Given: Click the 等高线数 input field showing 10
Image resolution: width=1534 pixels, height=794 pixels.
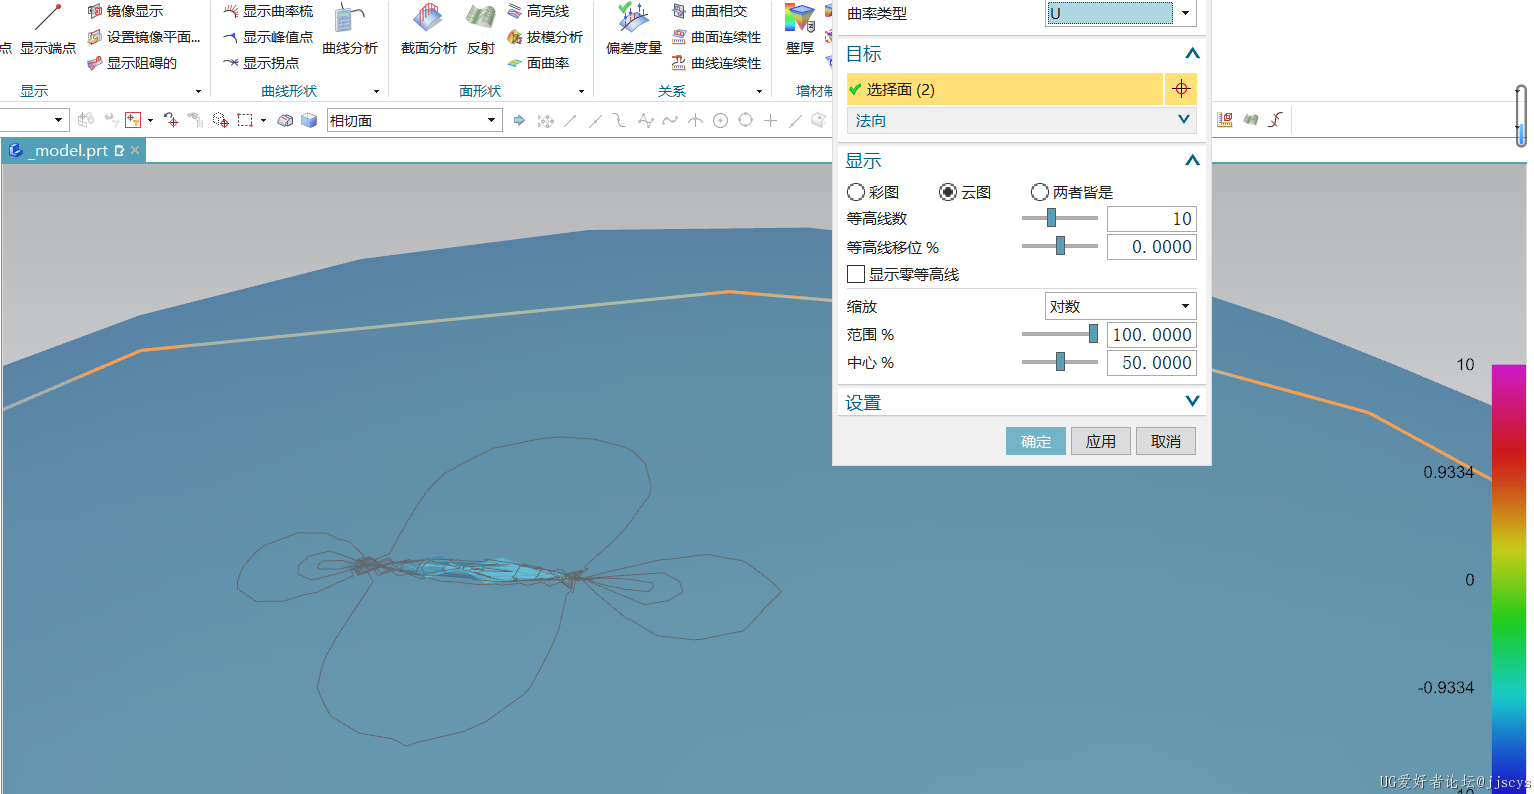Looking at the screenshot, I should coord(1152,218).
